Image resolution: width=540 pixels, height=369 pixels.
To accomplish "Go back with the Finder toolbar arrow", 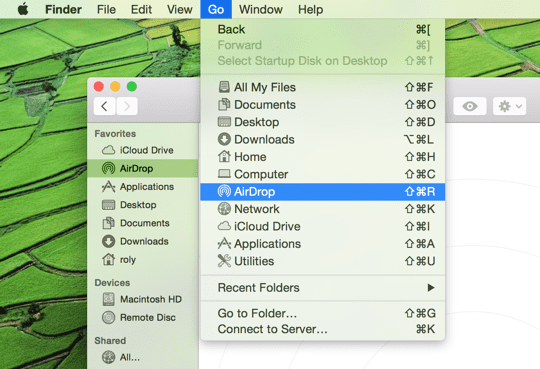I will (x=105, y=106).
